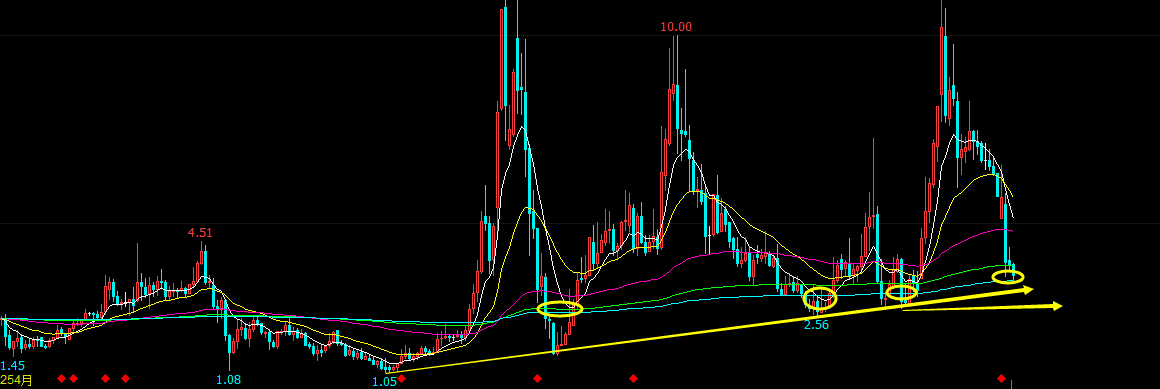Viewport: 1160px width, 389px height.
Task: Select the yellow ellipse above the 2.56 label
Action: [x=820, y=299]
